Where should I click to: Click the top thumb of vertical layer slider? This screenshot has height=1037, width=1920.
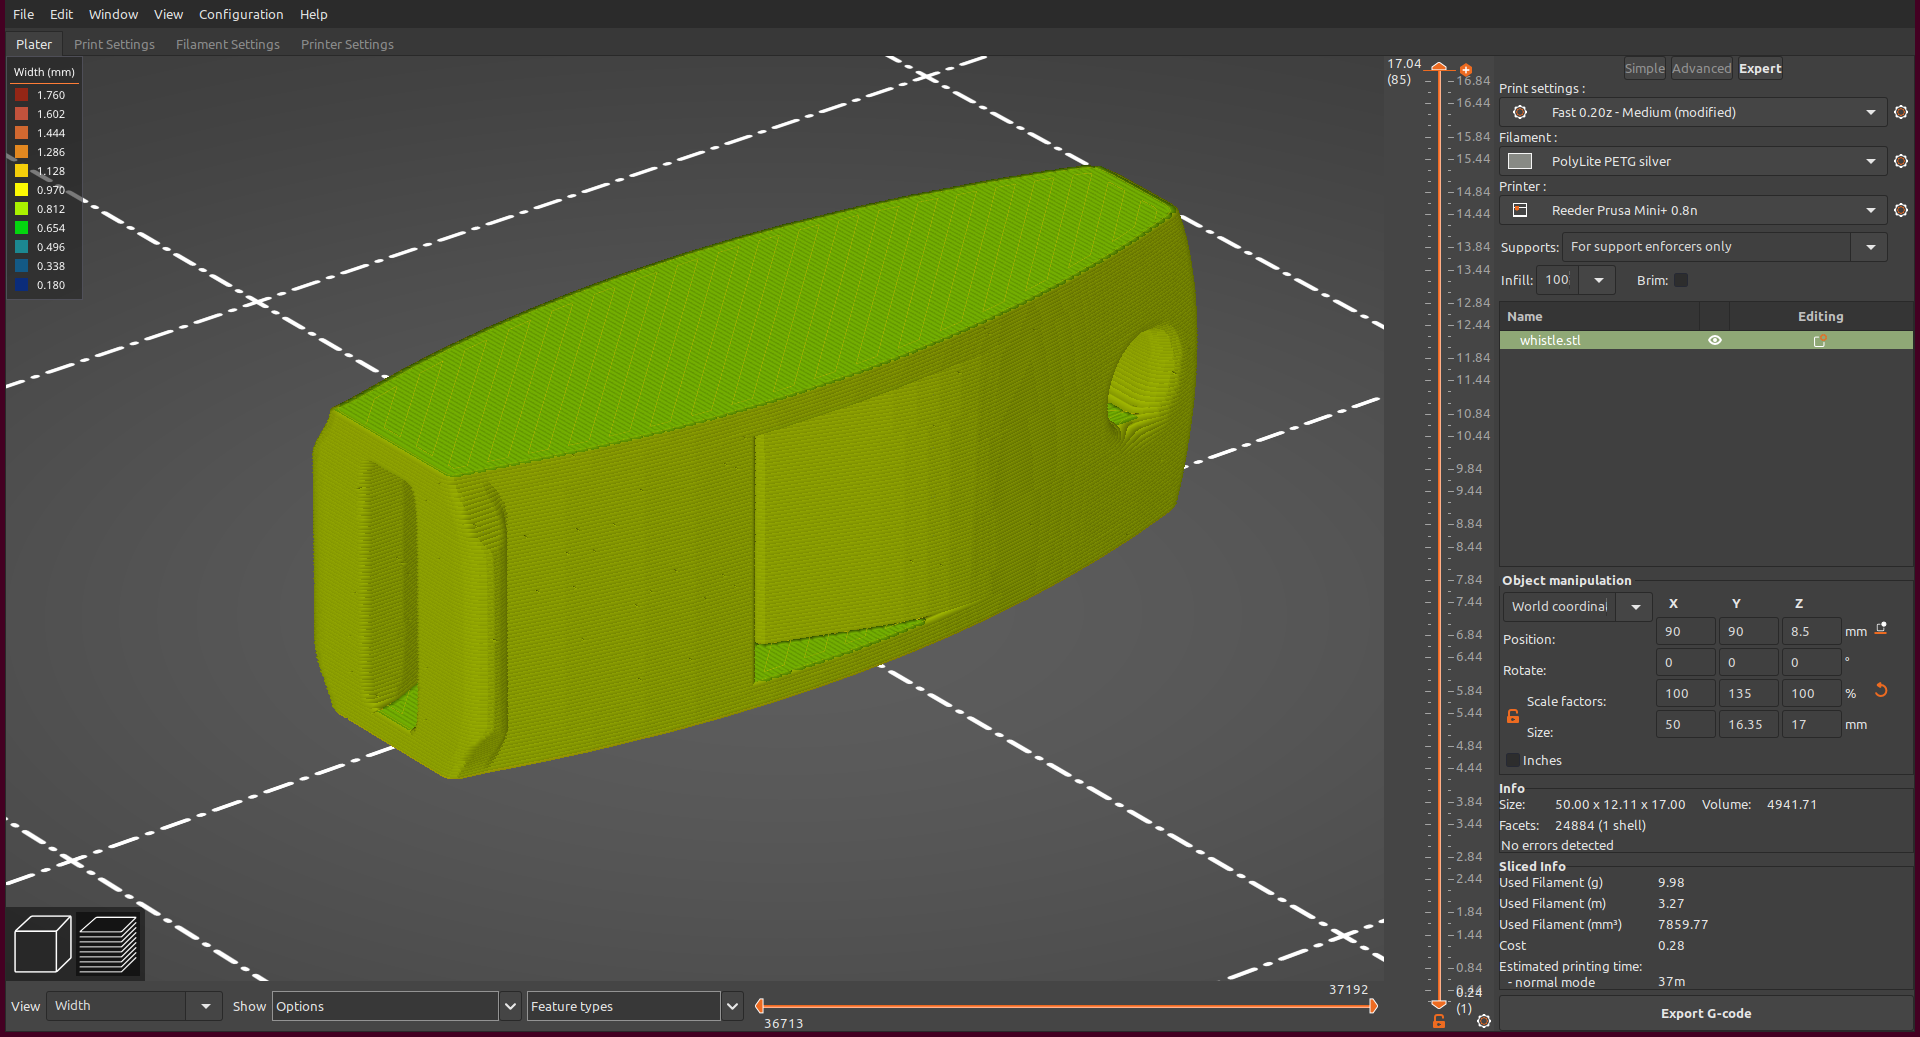(1439, 67)
